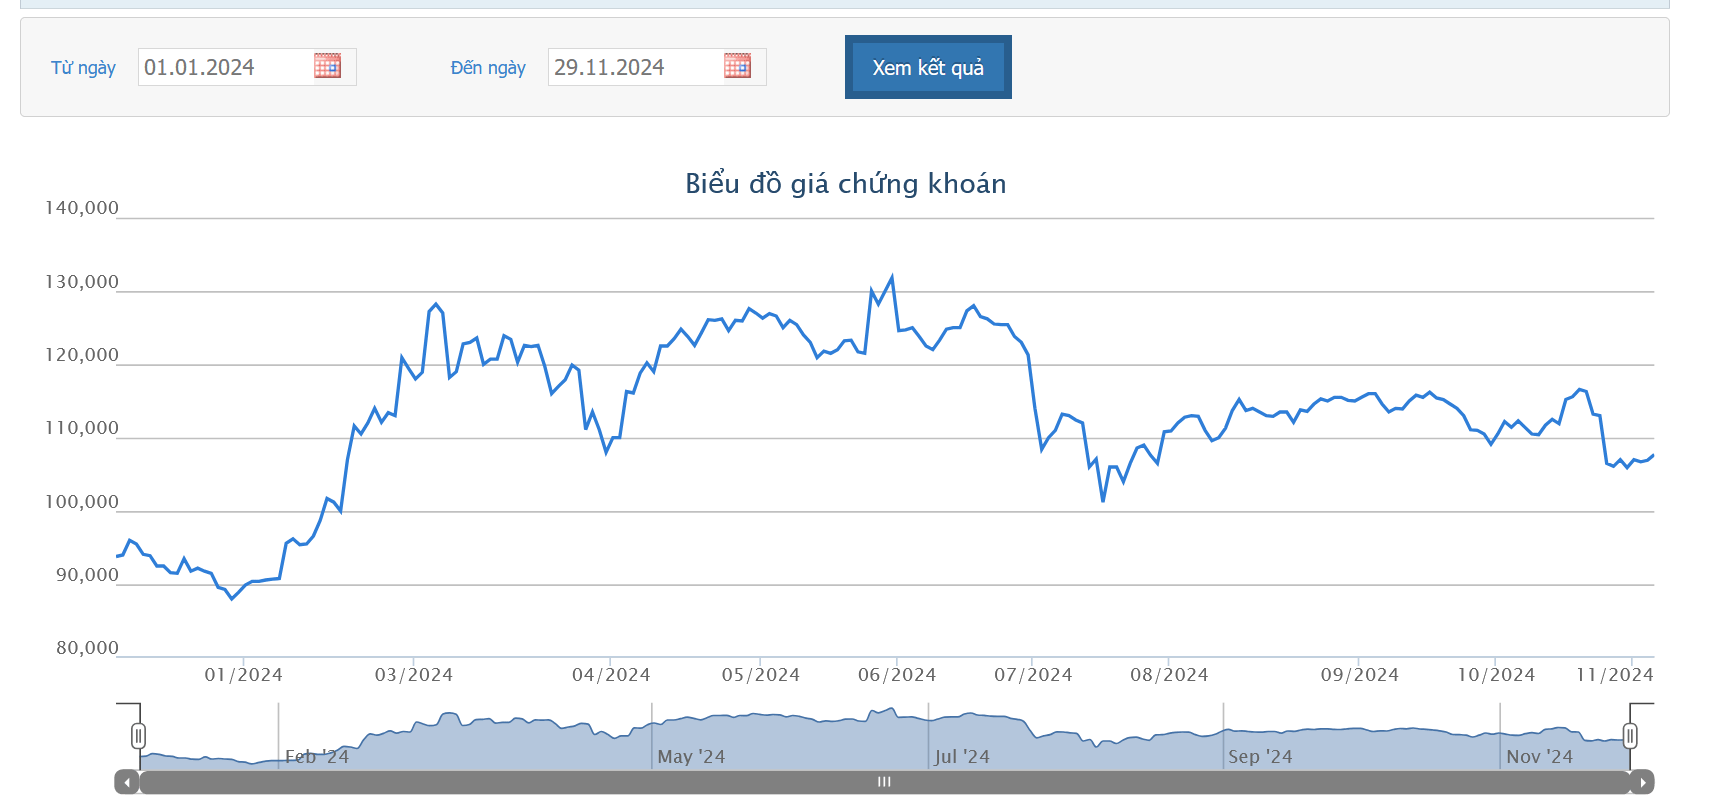Open the calendar picker for Đến ngày
This screenshot has height=810, width=1712.
(x=737, y=66)
